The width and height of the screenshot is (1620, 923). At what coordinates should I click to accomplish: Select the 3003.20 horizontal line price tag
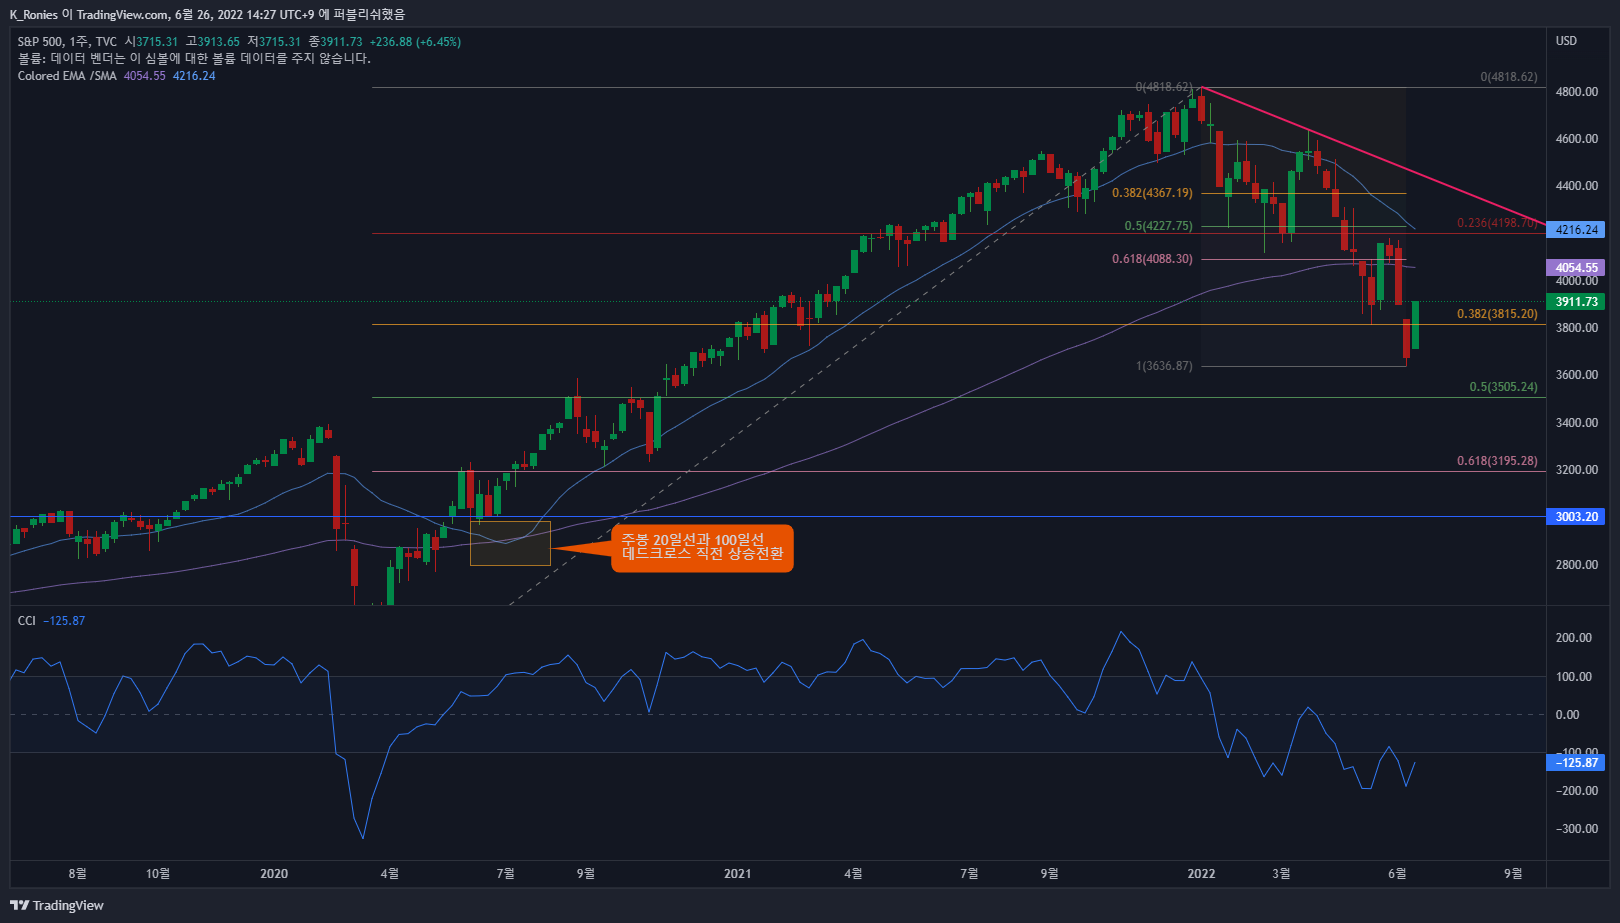pos(1575,517)
